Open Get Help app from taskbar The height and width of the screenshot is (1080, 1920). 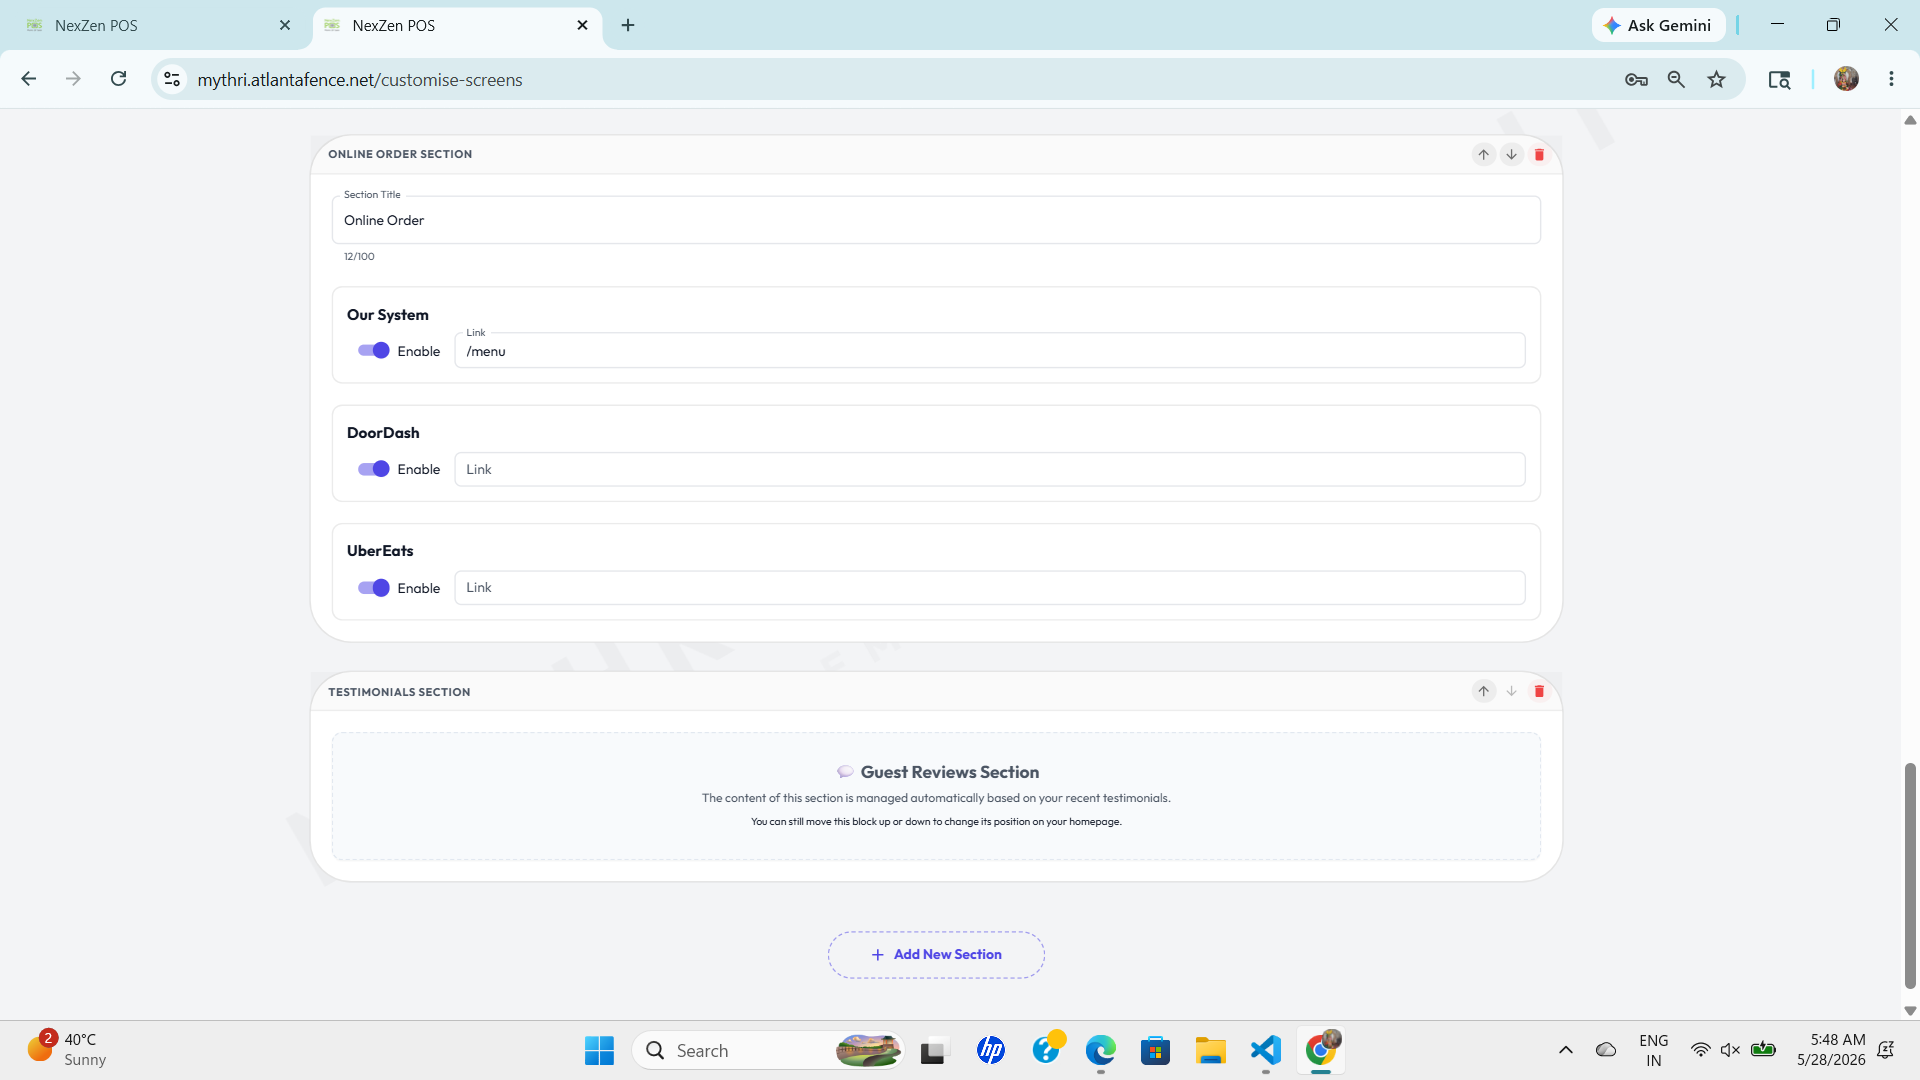(1047, 1050)
